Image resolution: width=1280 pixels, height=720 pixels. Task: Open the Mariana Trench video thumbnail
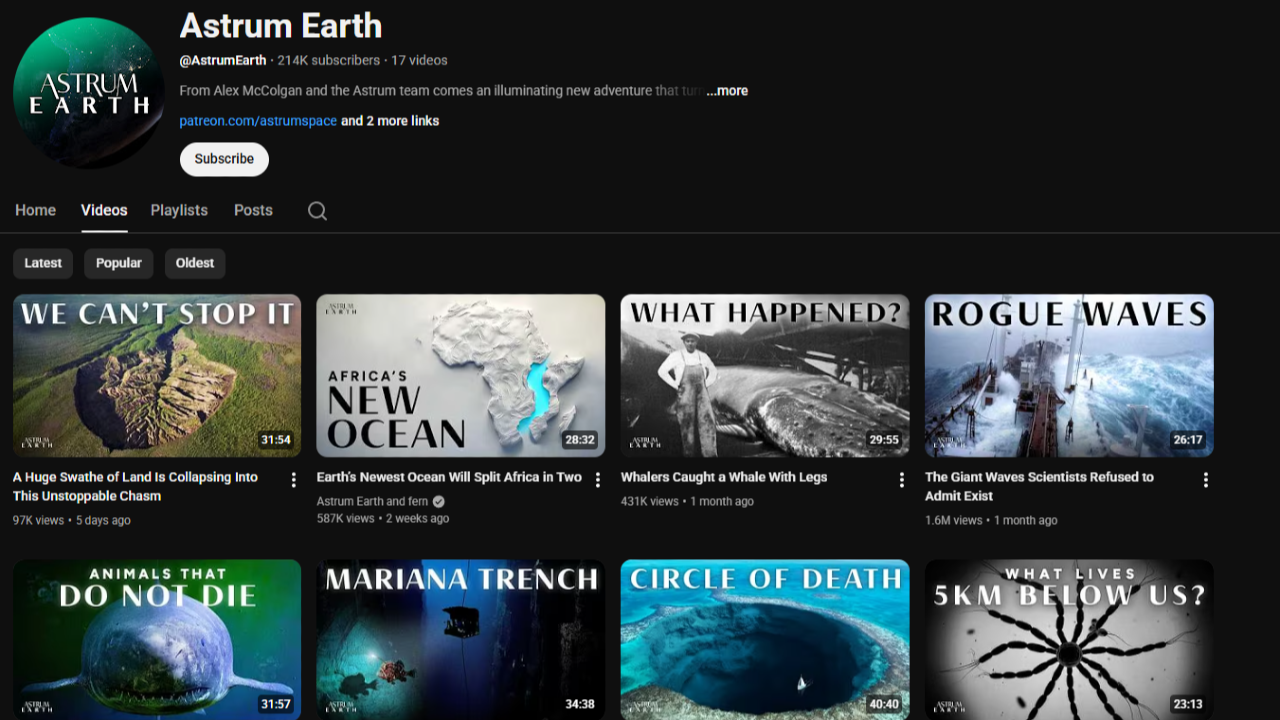(x=460, y=640)
